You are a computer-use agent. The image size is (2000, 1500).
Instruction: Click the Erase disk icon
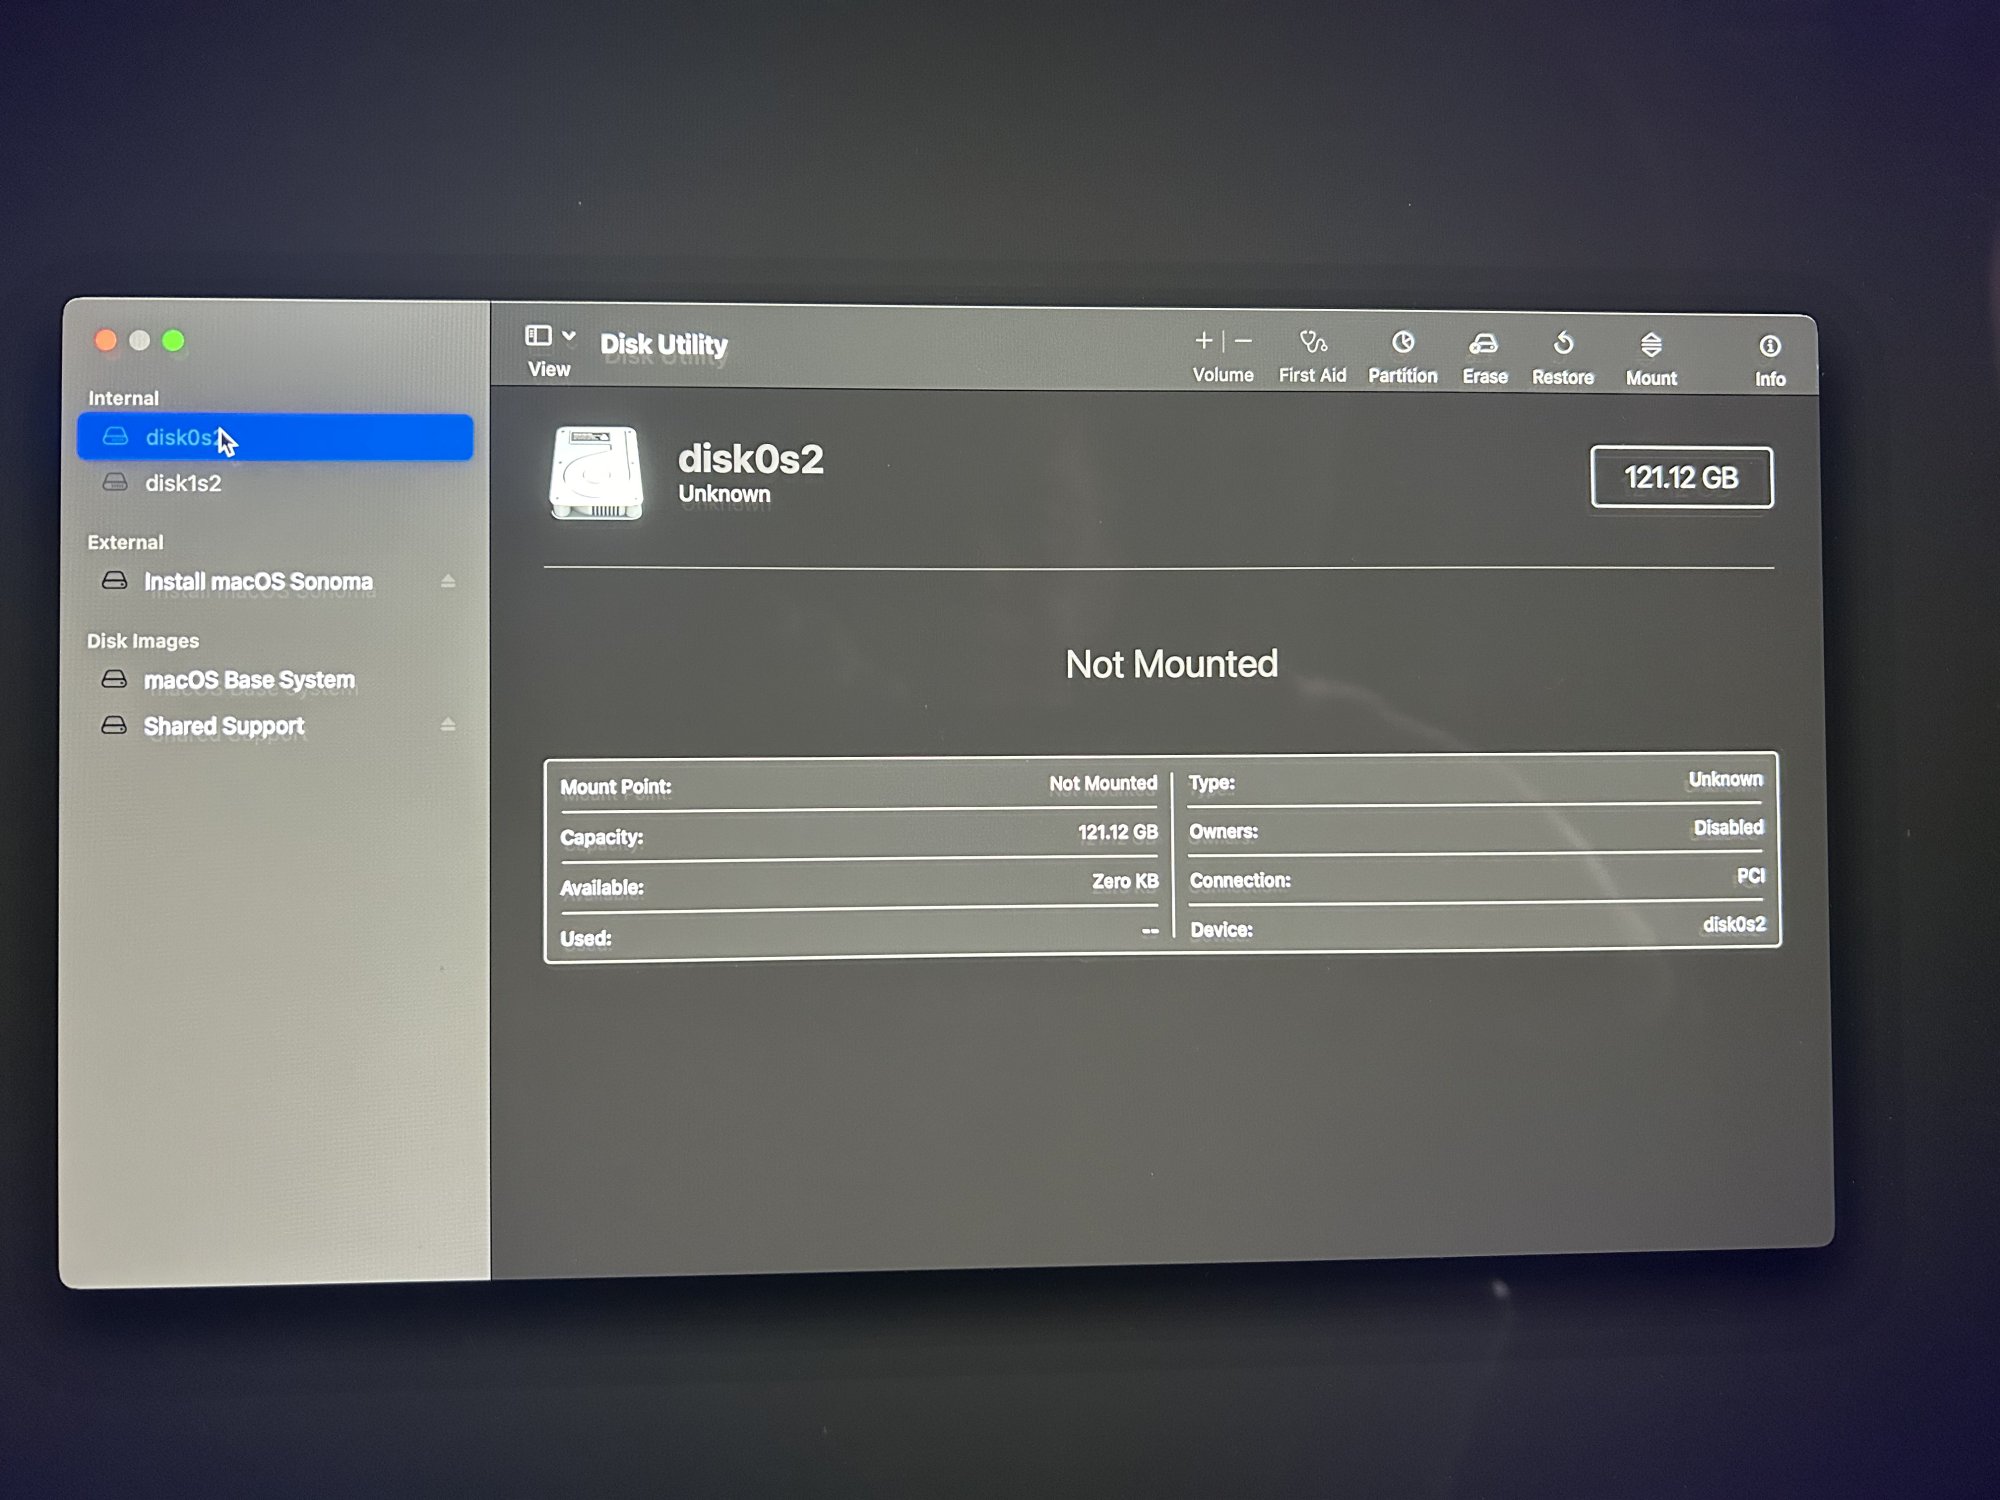coord(1484,345)
